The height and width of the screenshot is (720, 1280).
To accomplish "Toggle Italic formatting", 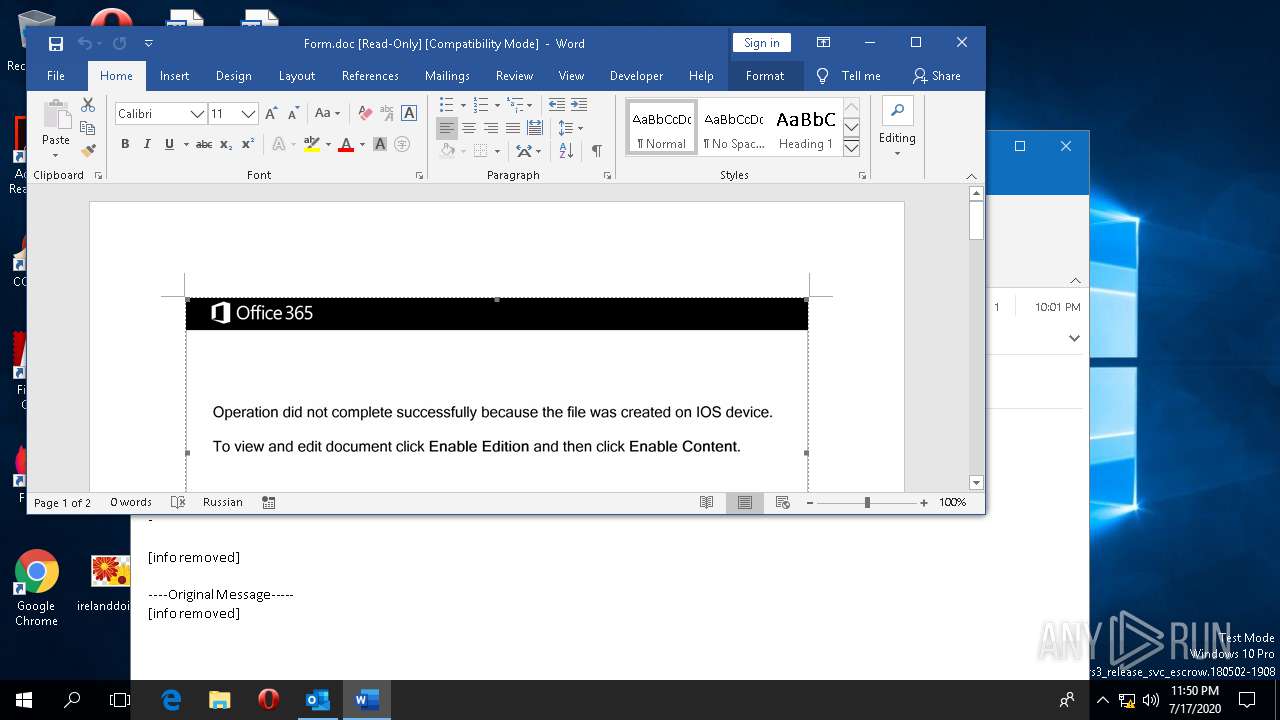I will [x=147, y=144].
